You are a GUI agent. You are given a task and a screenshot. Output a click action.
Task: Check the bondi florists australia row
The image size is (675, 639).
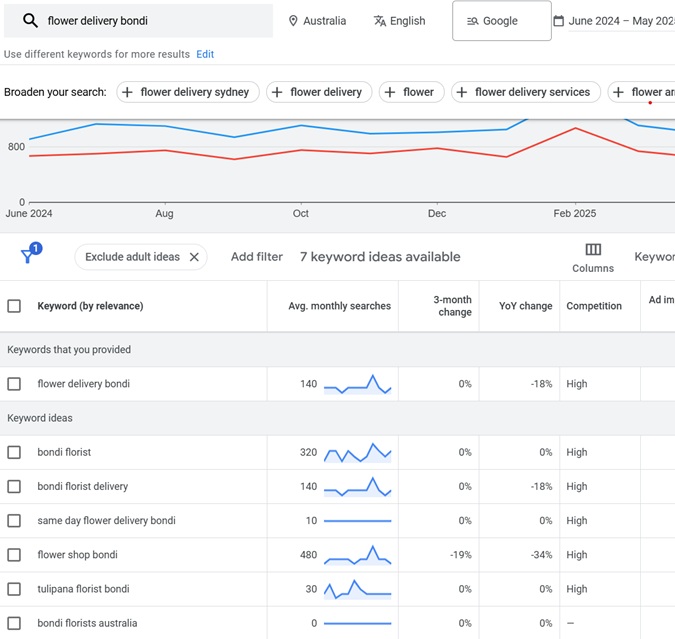point(14,623)
